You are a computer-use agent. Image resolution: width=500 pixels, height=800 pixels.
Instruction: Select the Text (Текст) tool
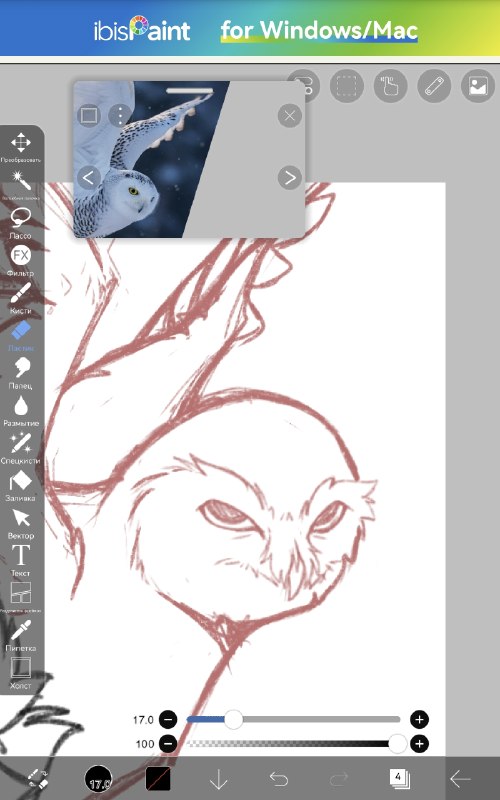coord(20,560)
